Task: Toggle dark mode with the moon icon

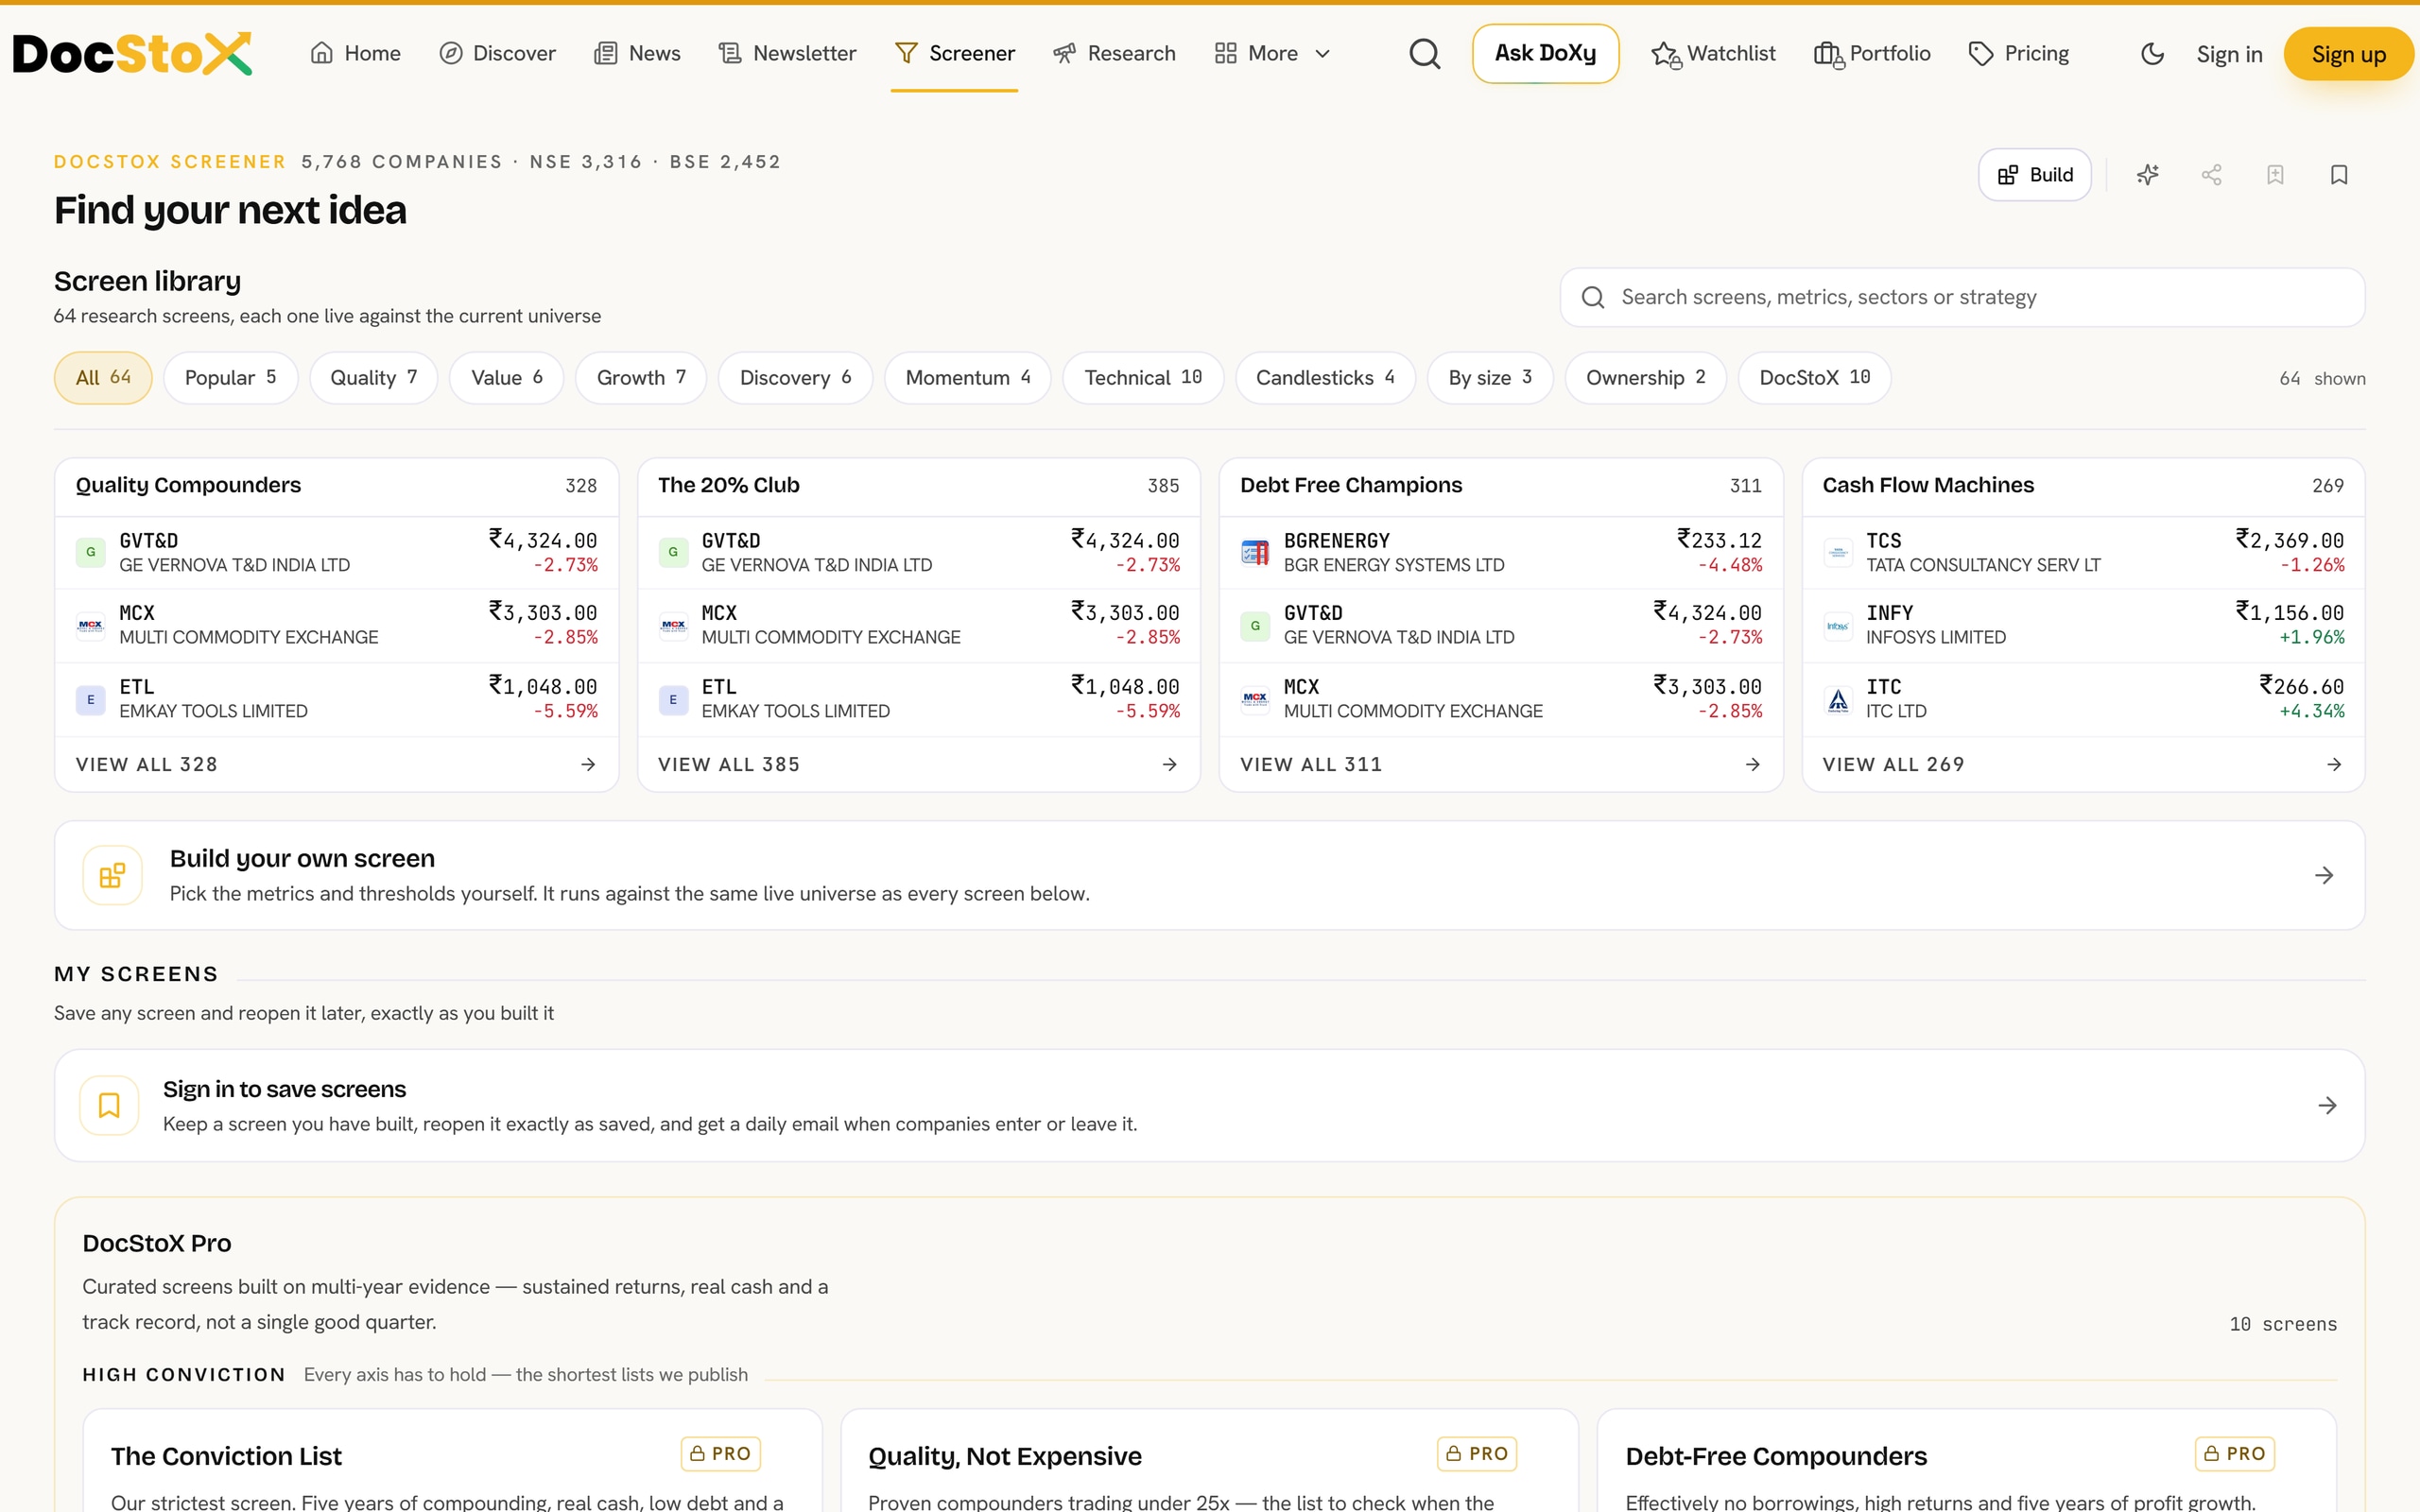Action: [2152, 54]
